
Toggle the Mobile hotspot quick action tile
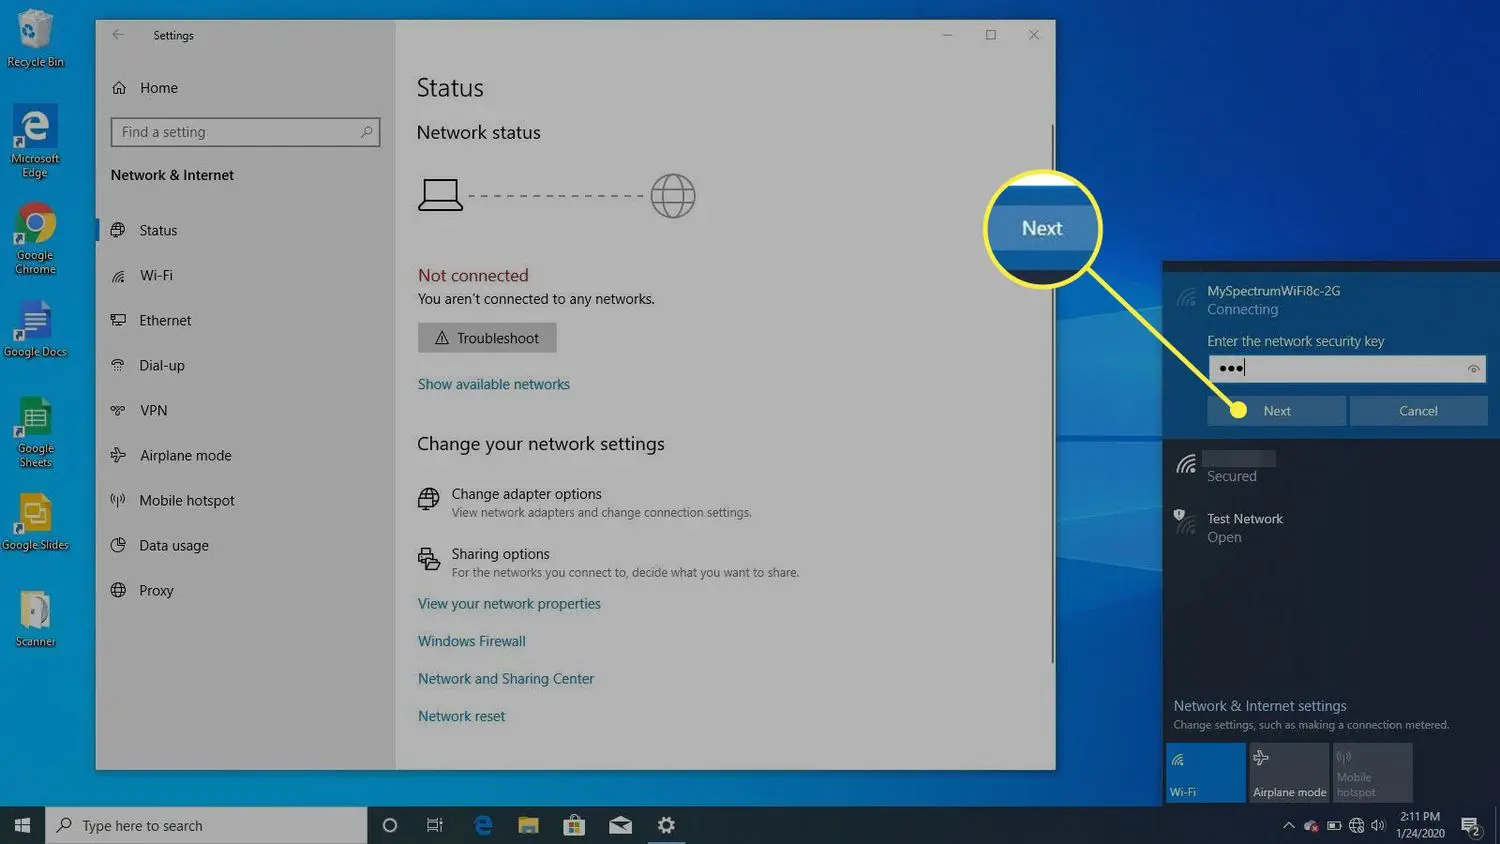pos(1372,772)
